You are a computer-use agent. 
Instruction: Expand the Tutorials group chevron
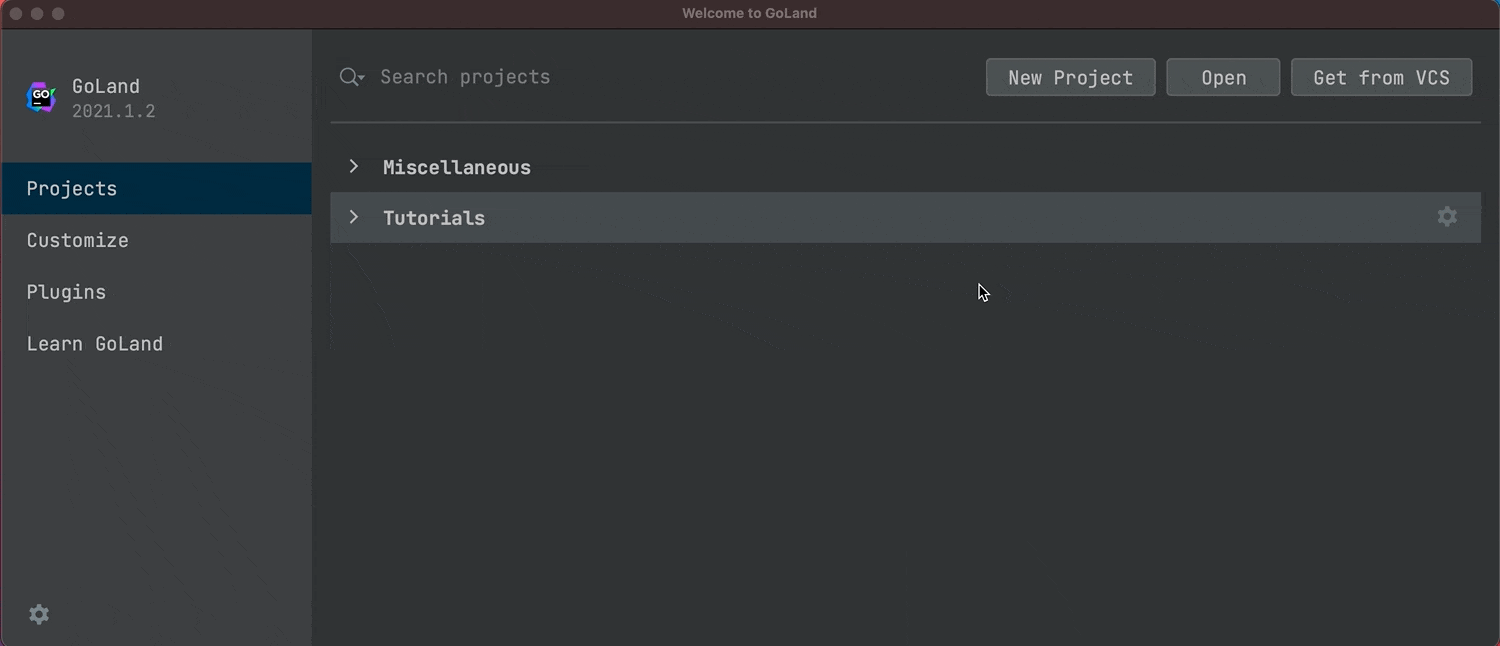[x=354, y=217]
